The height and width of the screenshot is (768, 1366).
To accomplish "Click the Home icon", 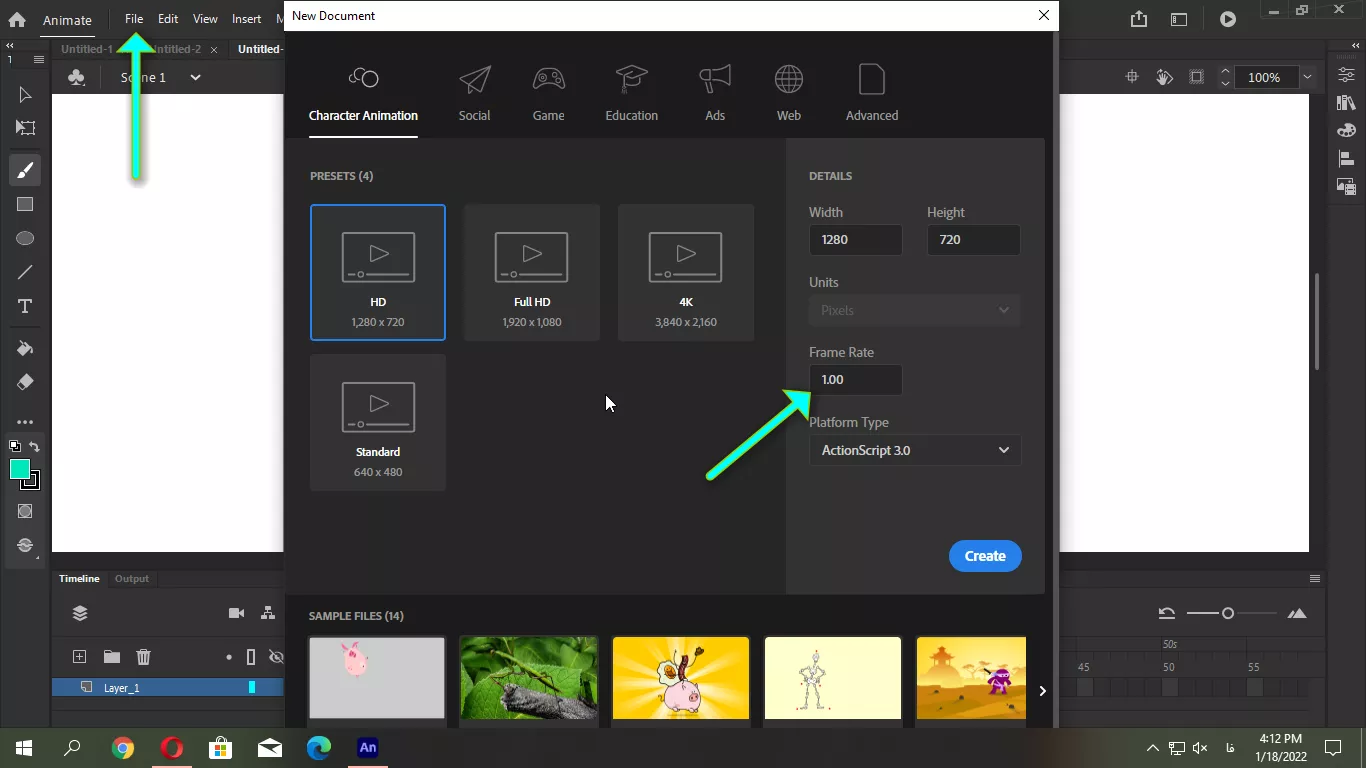I will 17,19.
